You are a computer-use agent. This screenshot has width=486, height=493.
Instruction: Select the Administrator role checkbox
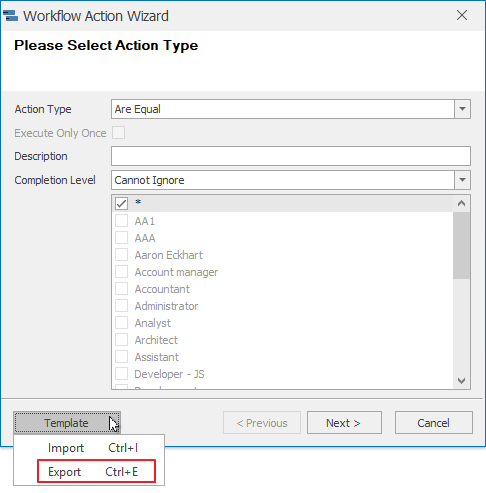point(121,306)
